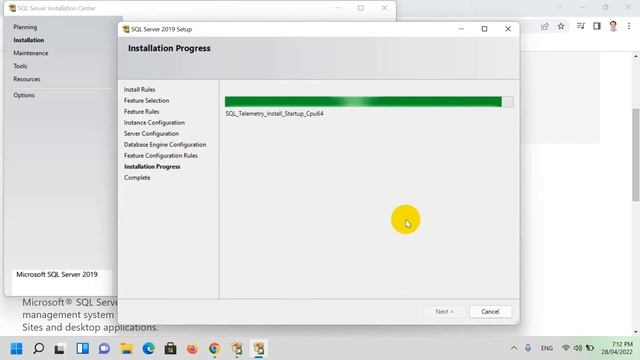Image resolution: width=640 pixels, height=360 pixels.
Task: Click the green installation progress bar
Action: [369, 102]
